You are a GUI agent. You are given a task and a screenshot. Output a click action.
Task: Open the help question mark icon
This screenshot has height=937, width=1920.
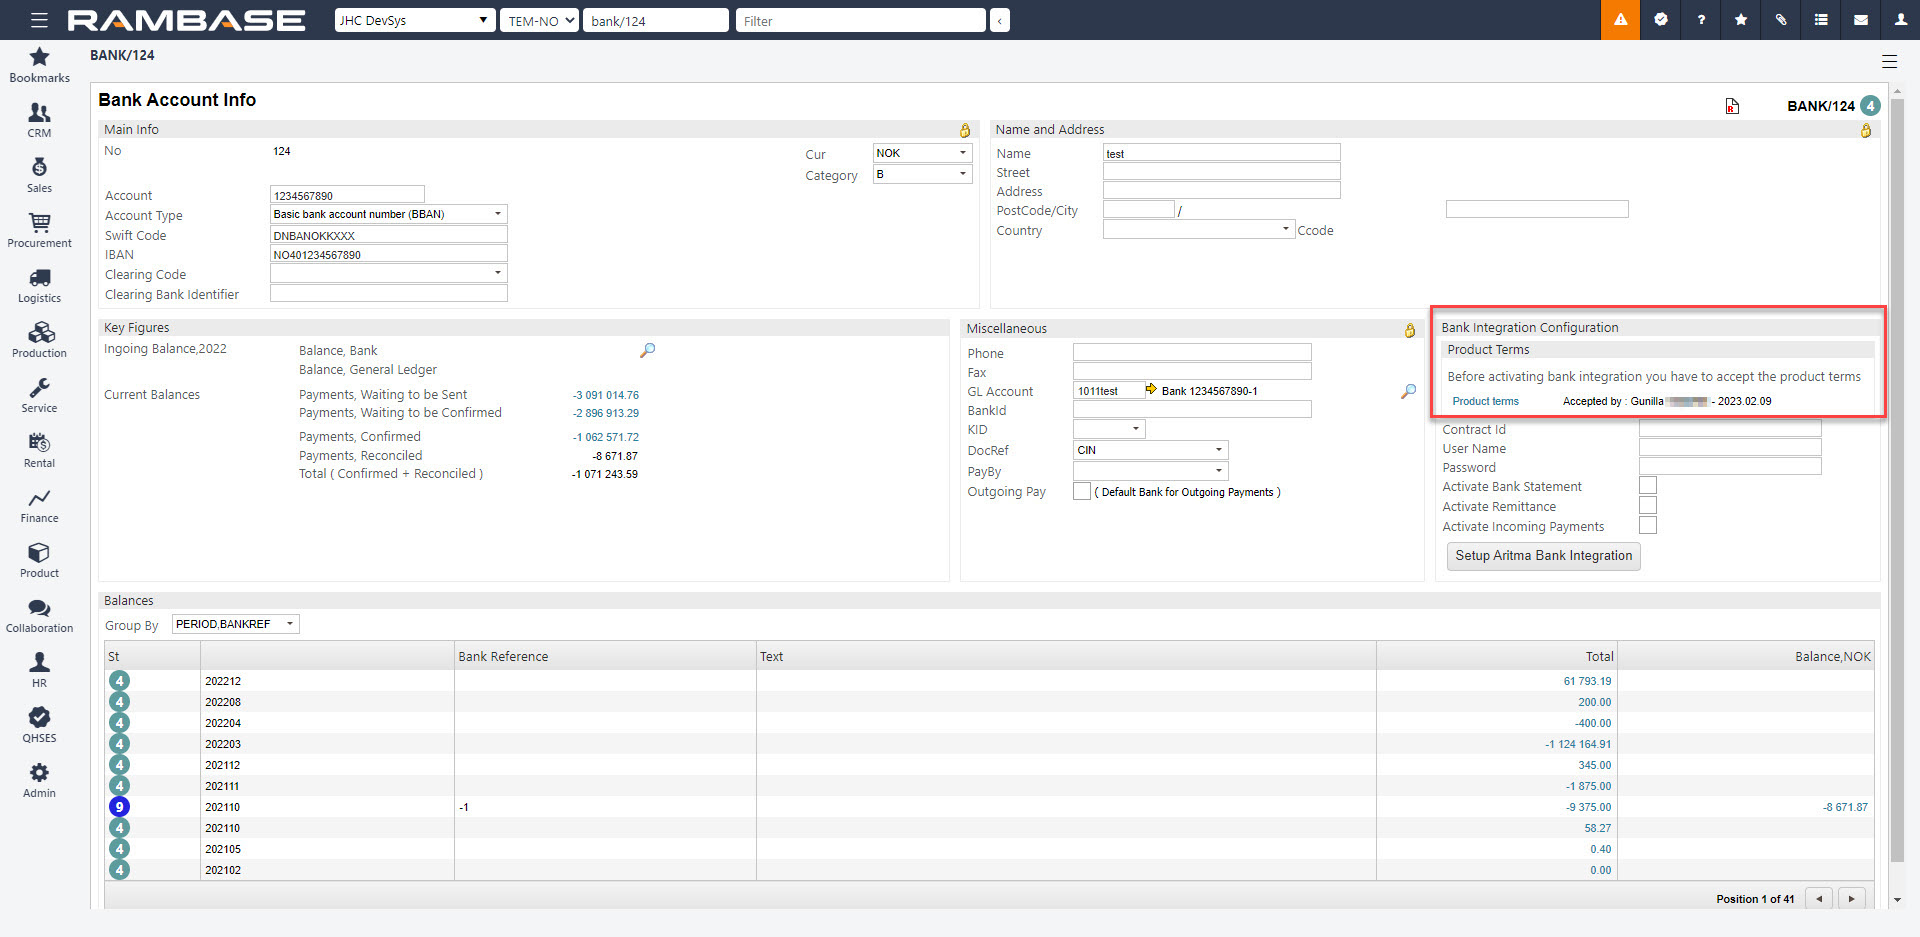(x=1701, y=20)
